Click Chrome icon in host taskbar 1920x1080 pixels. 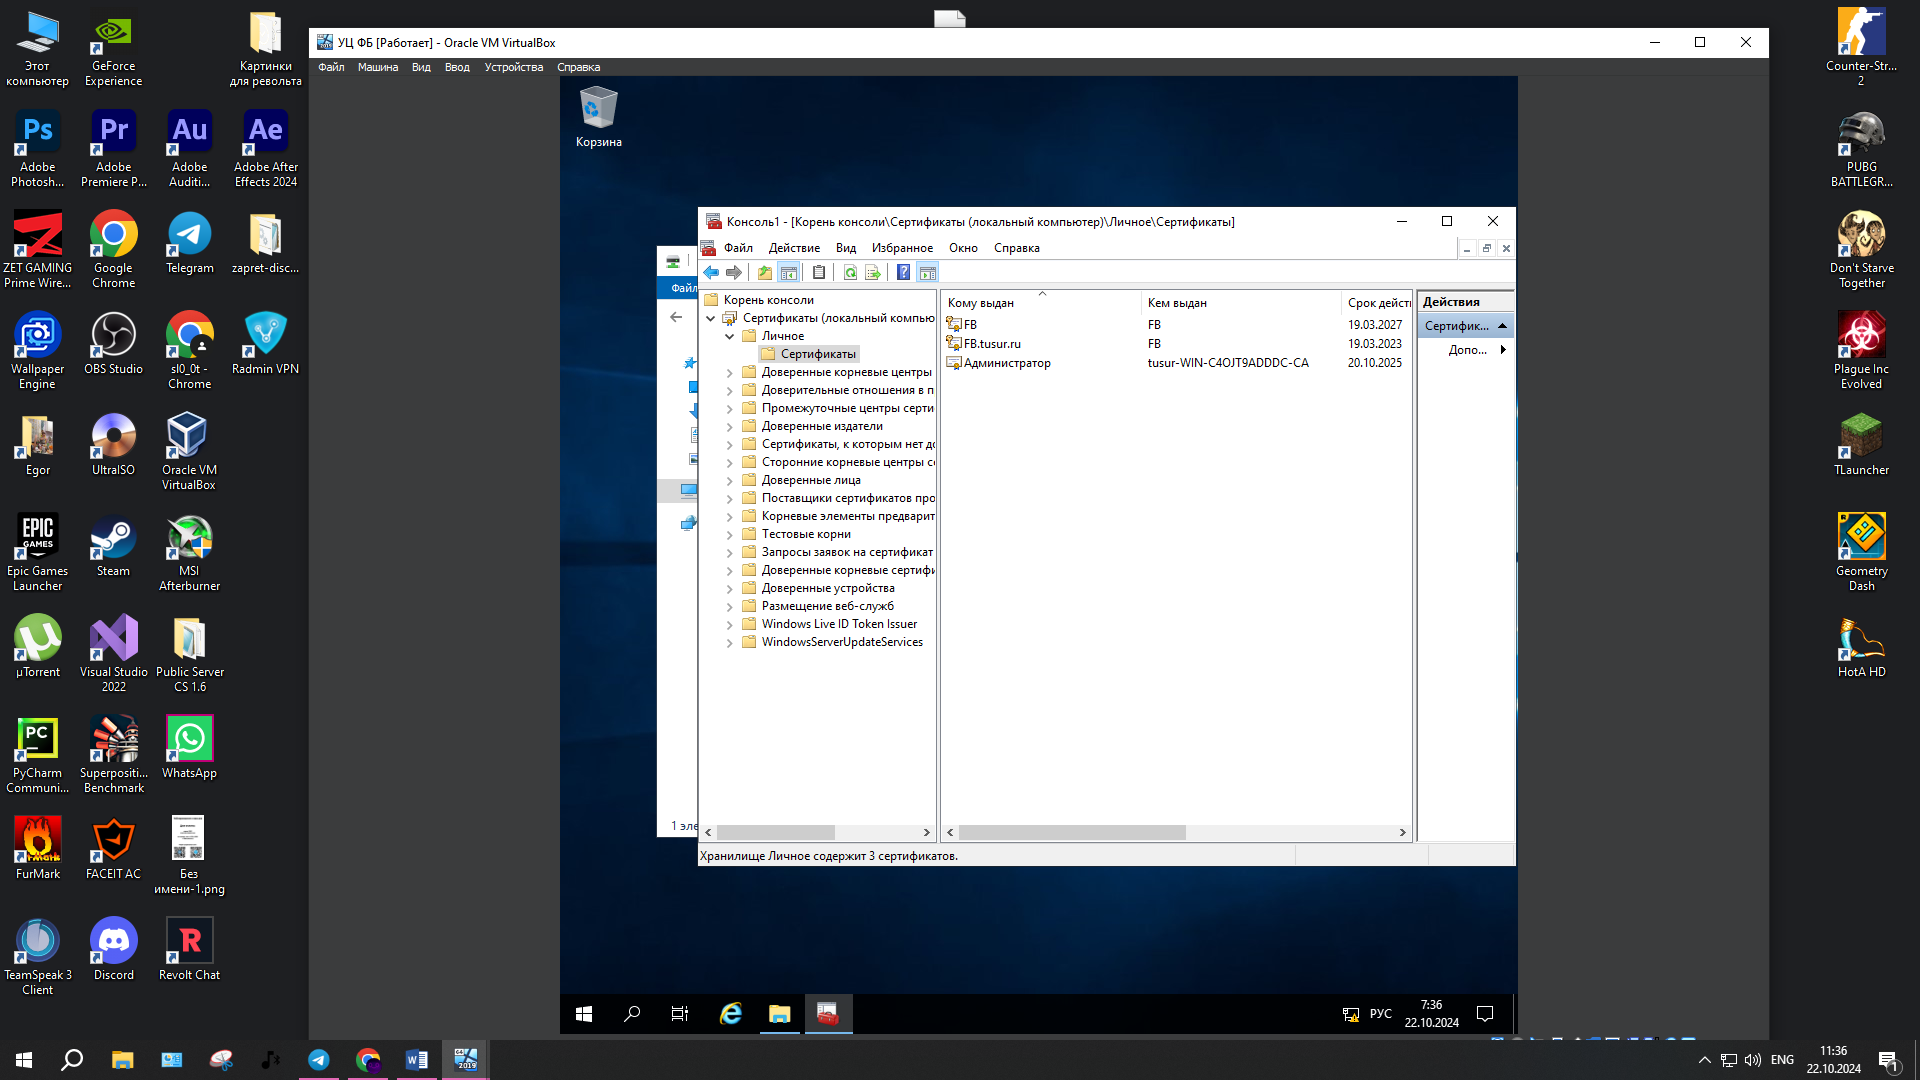coord(368,1060)
